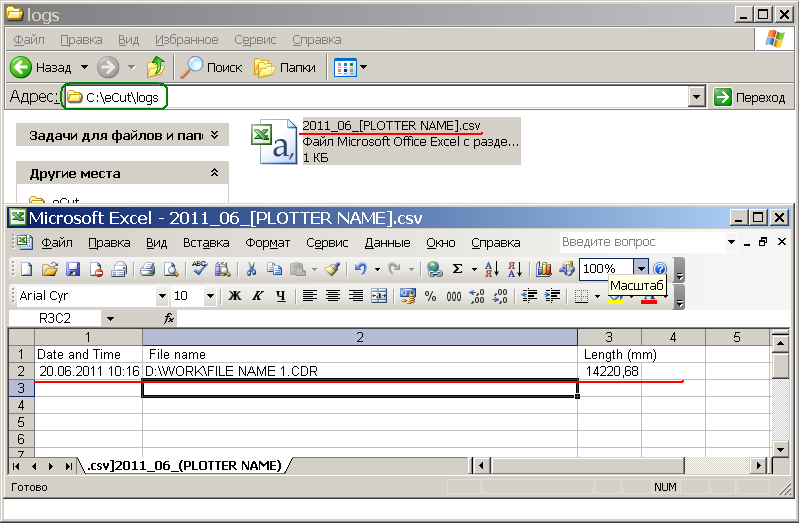Toggle underline Ч formatting
This screenshot has width=799, height=523.
[281, 296]
